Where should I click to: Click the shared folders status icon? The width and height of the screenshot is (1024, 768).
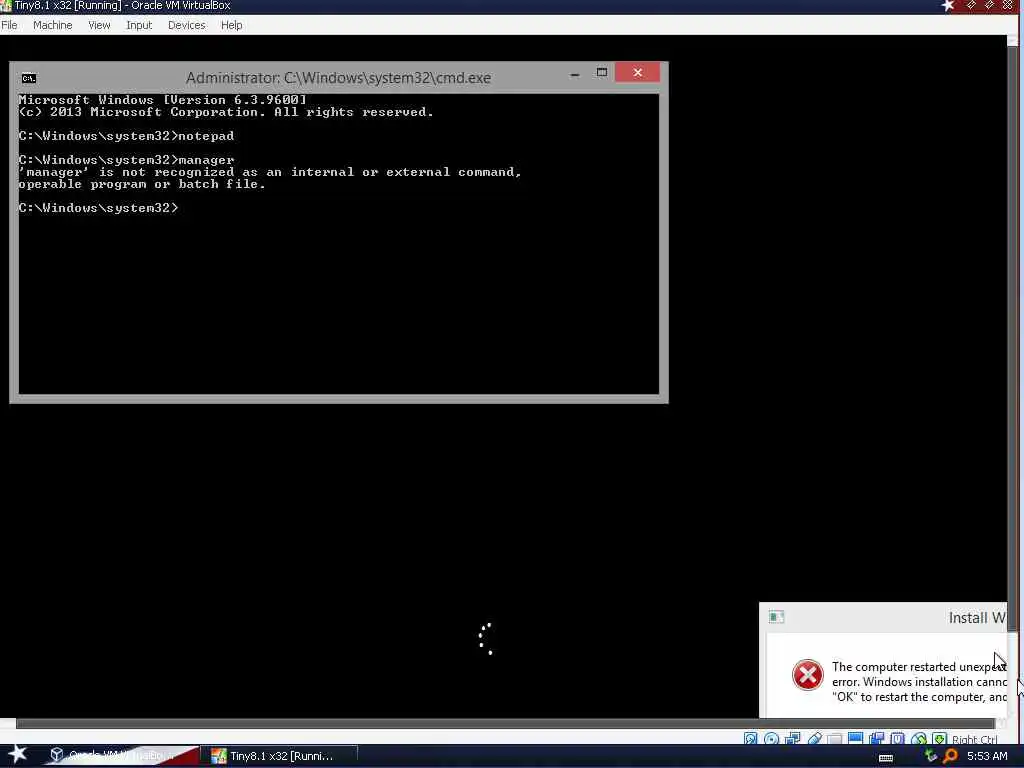(x=835, y=739)
